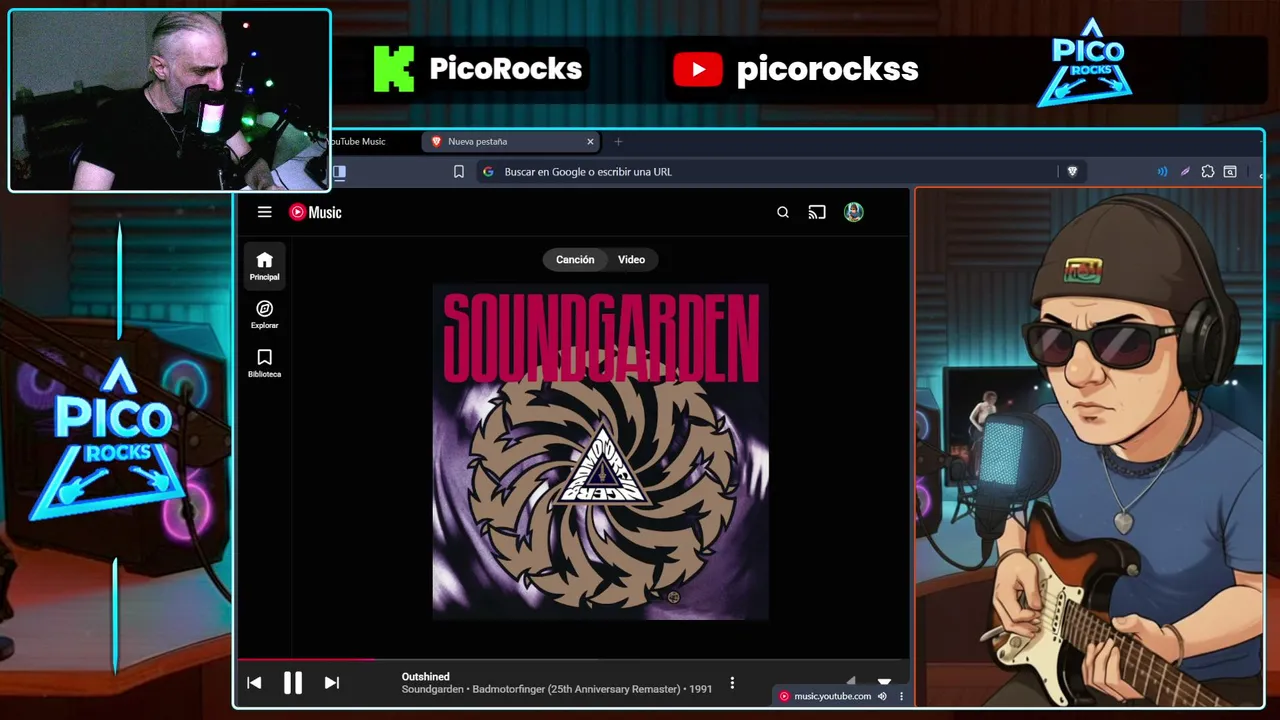Click the YouTube picorockss banner
Image resolution: width=1280 pixels, height=720 pixels.
pos(795,69)
